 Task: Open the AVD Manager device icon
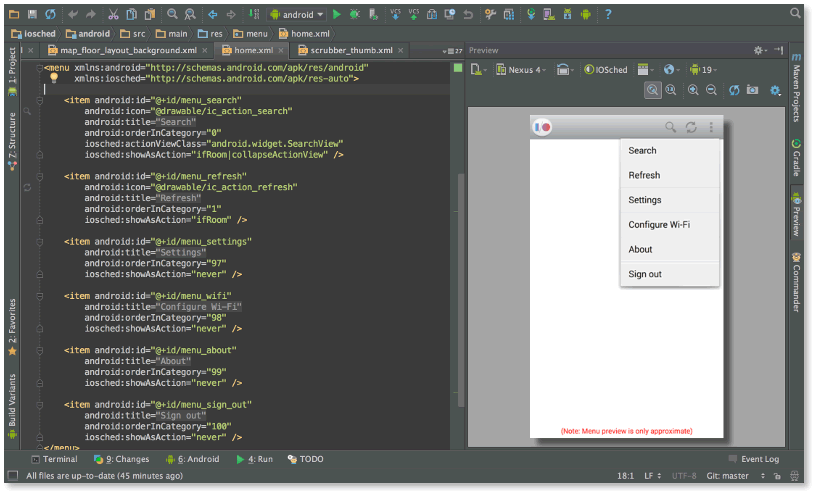(549, 15)
